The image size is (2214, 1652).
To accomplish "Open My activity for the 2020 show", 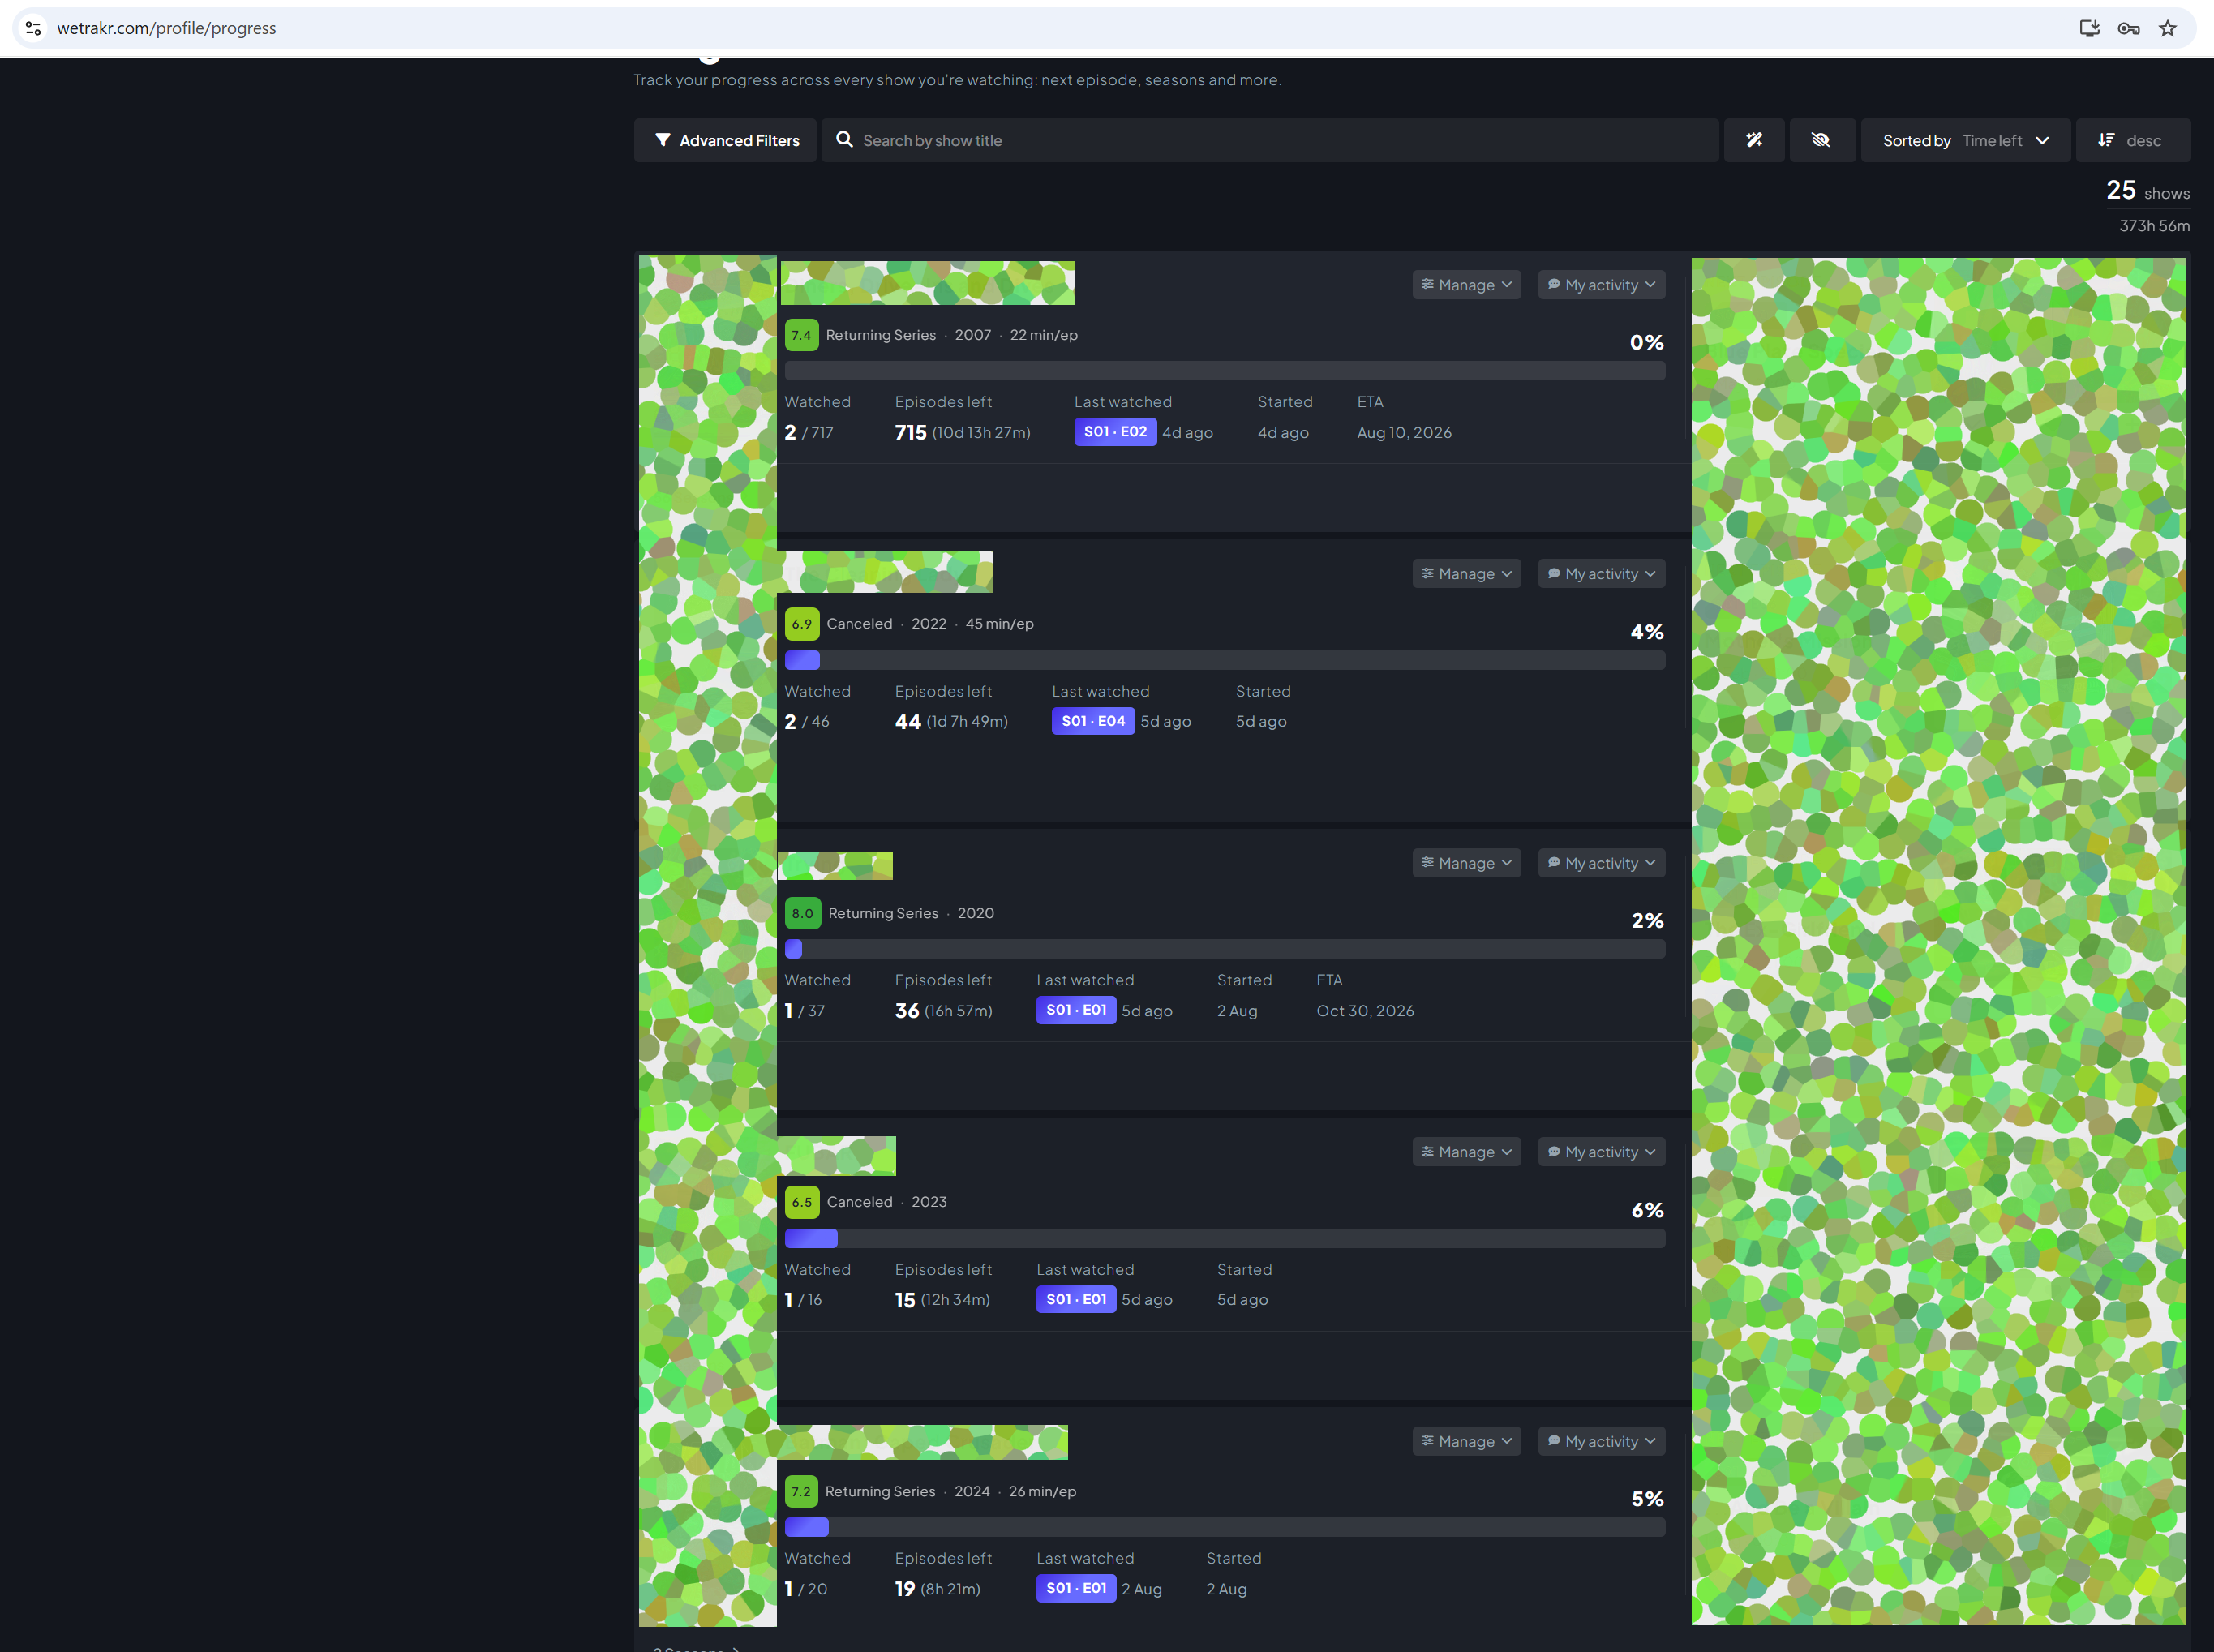I will (x=1601, y=863).
